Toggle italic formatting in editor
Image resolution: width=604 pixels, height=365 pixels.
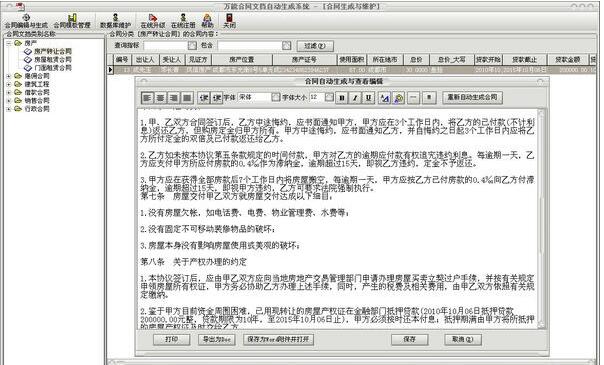point(355,98)
